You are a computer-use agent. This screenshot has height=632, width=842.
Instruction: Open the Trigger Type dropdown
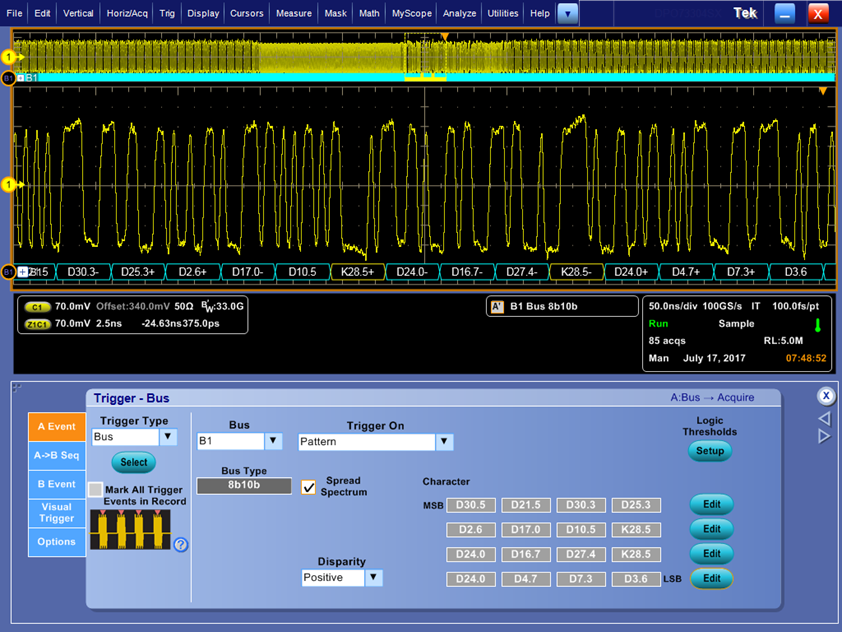pyautogui.click(x=168, y=437)
